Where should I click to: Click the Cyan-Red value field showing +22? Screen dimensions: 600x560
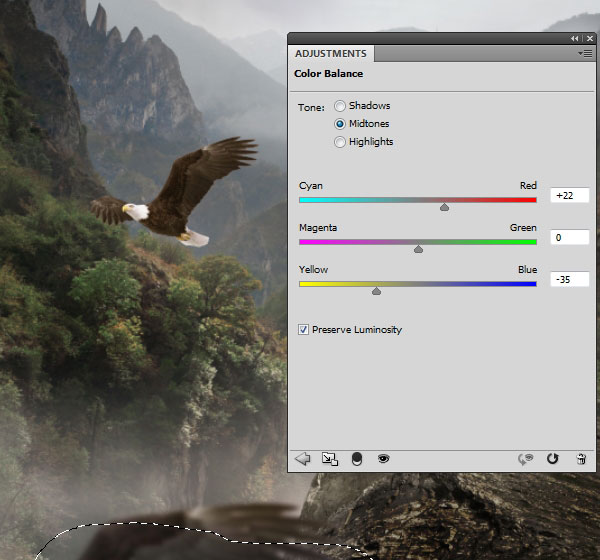pyautogui.click(x=570, y=196)
